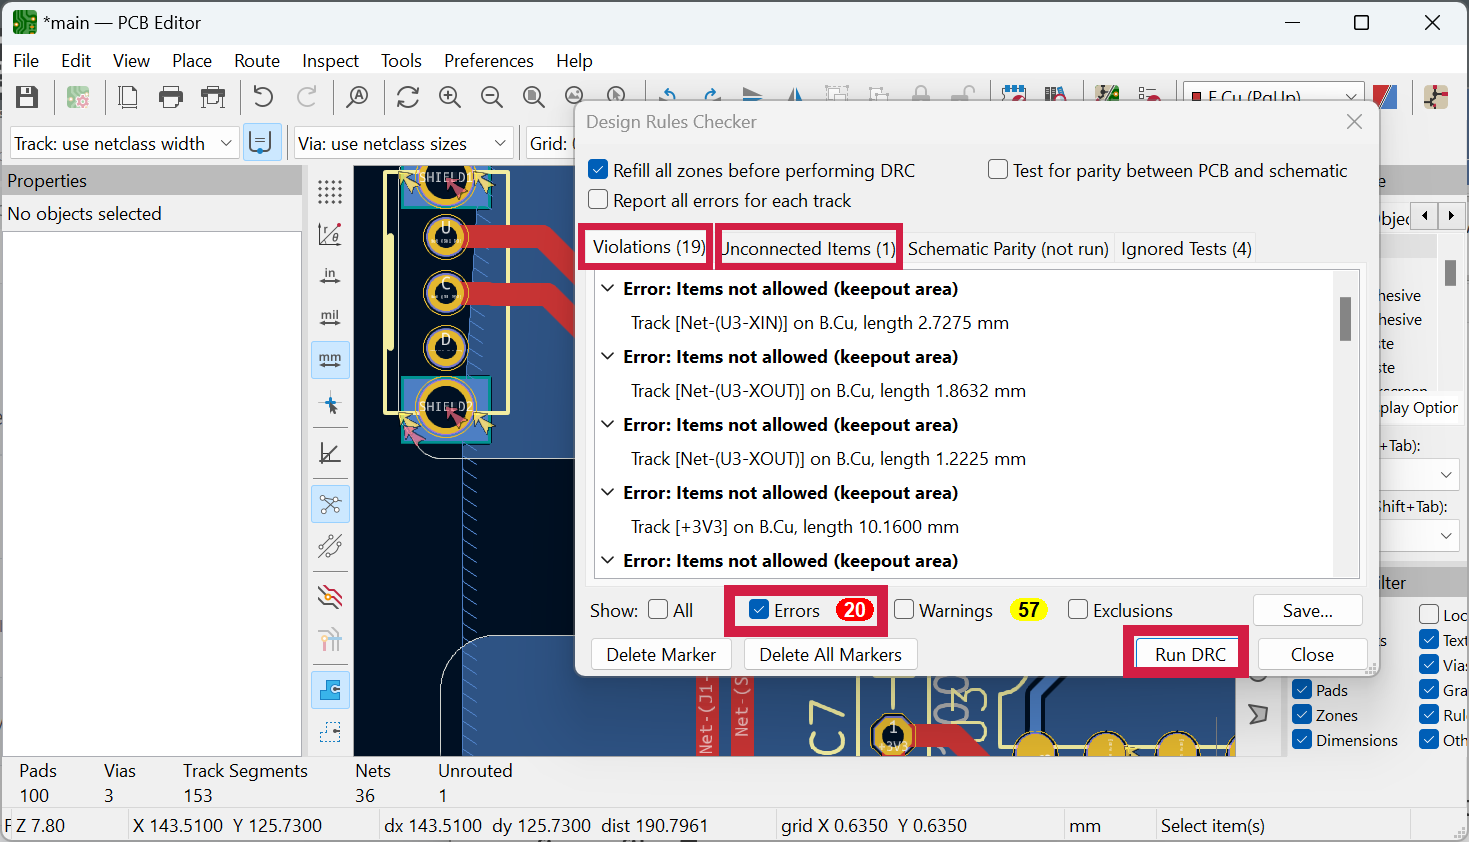Click the Save board icon

click(x=27, y=97)
